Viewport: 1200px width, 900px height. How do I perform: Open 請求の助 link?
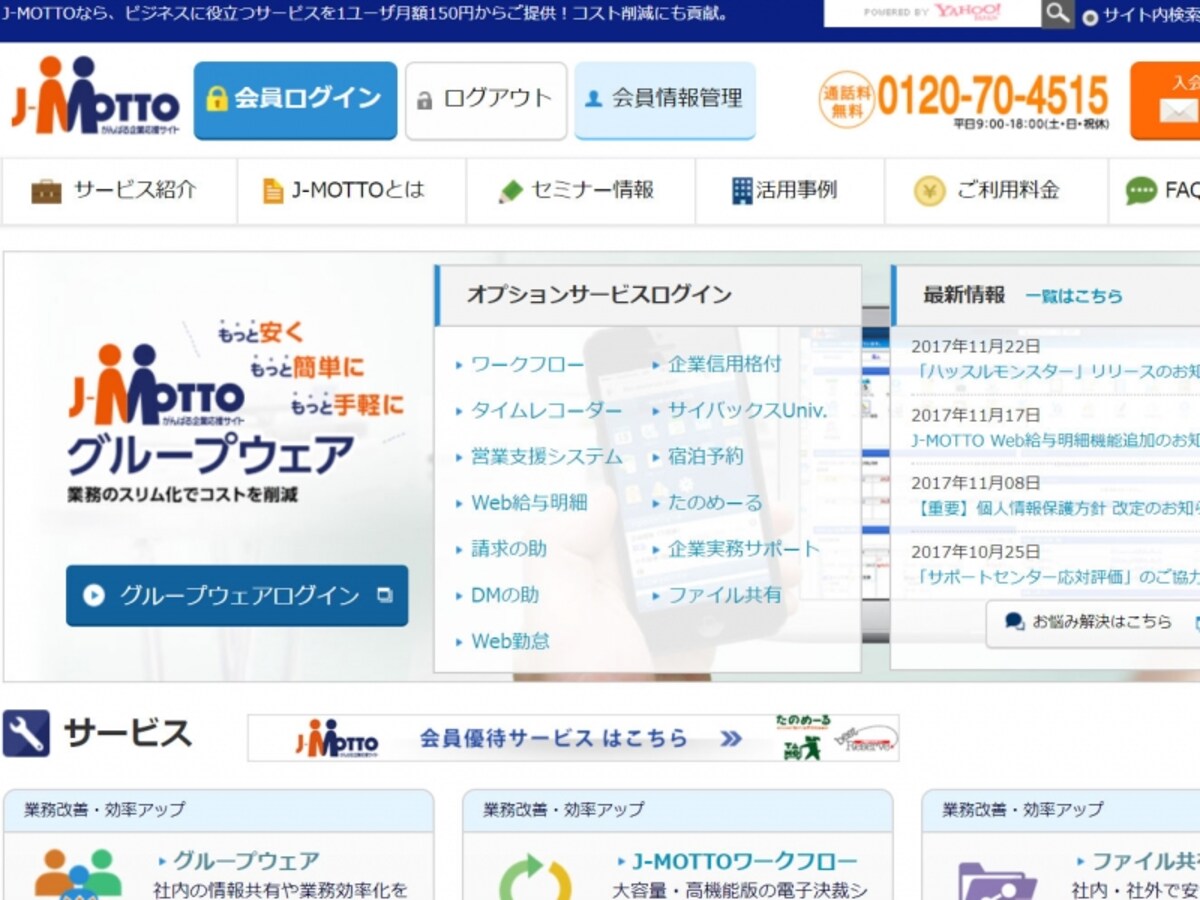509,549
